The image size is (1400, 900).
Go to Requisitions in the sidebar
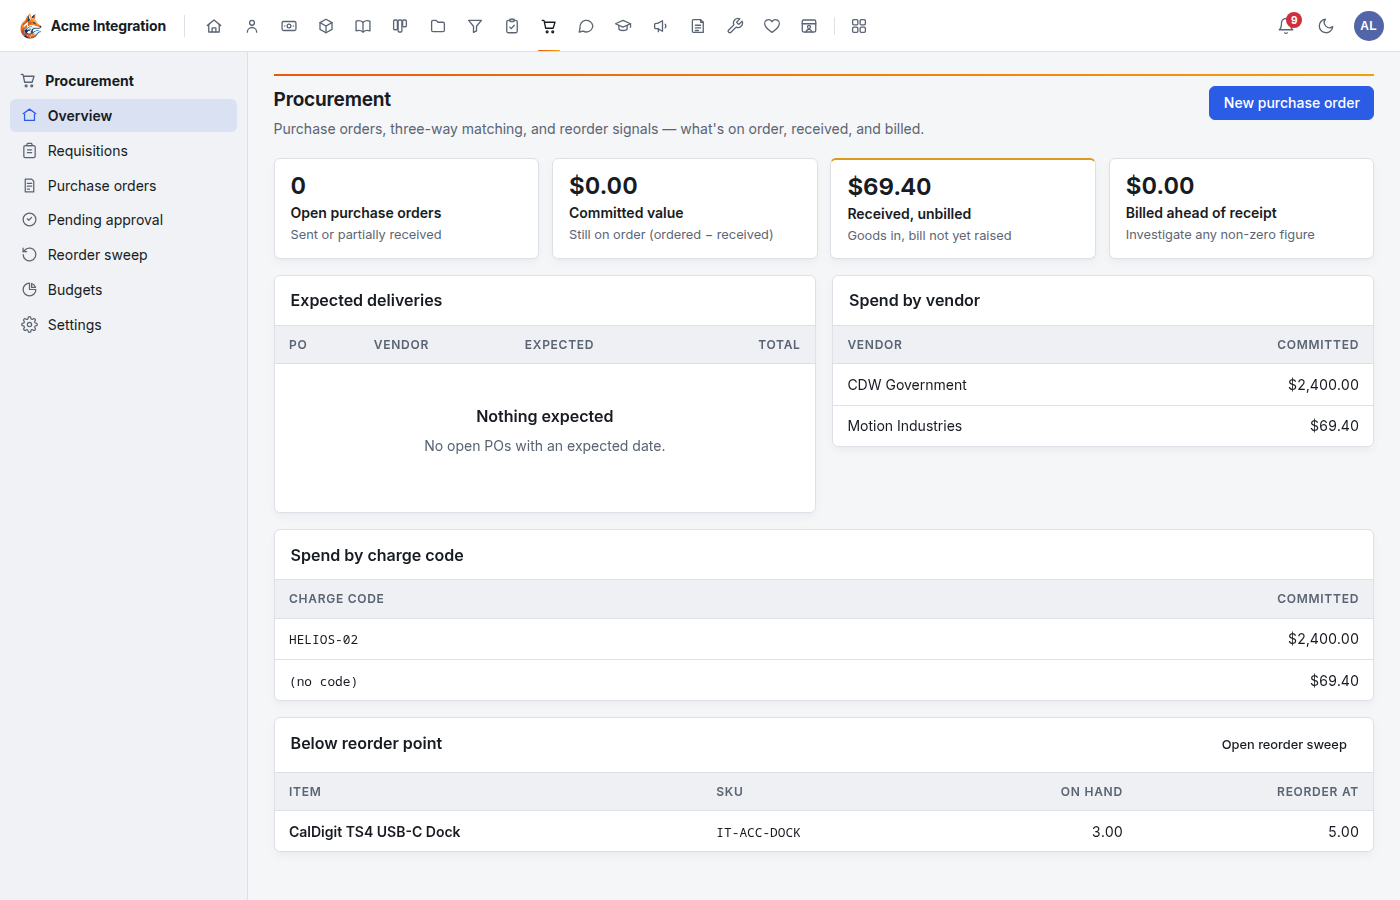tap(123, 151)
